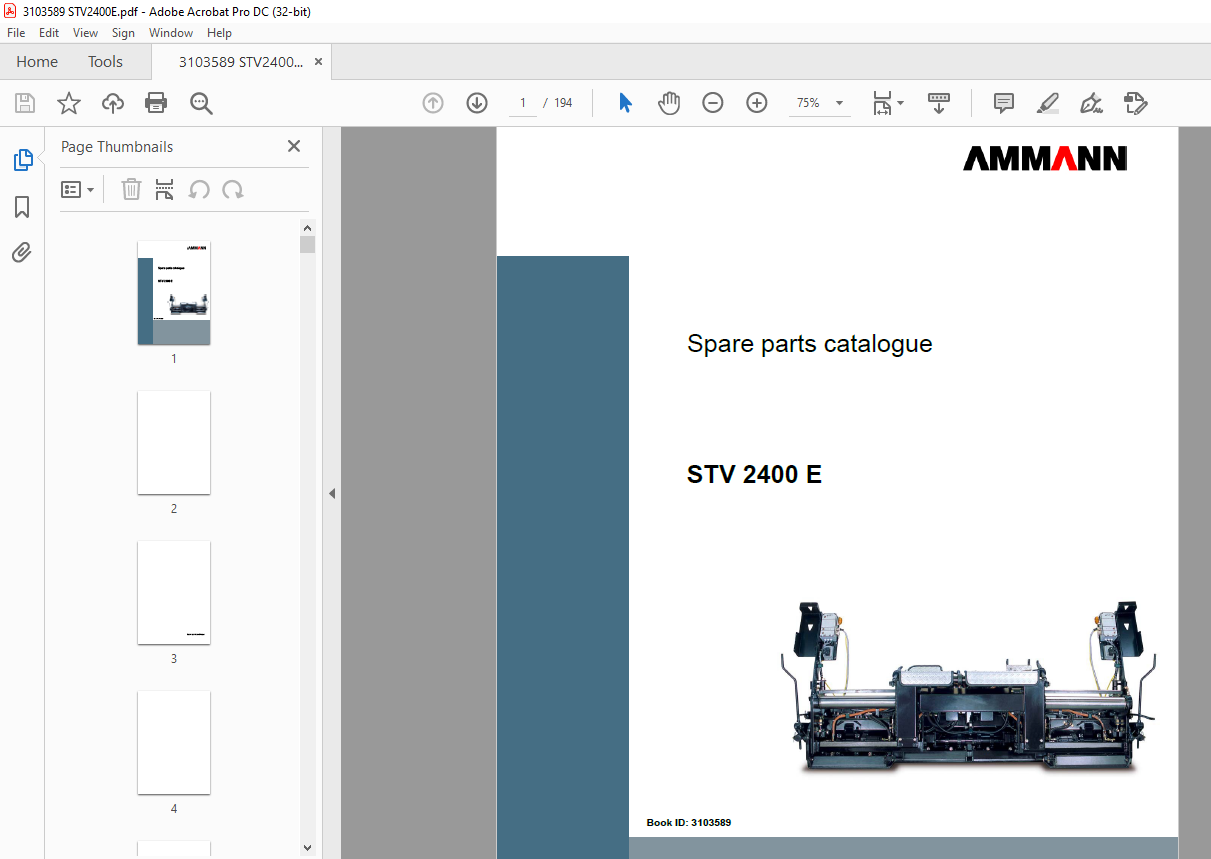Image resolution: width=1211 pixels, height=859 pixels.
Task: Open the Sign menu
Action: click(x=123, y=33)
